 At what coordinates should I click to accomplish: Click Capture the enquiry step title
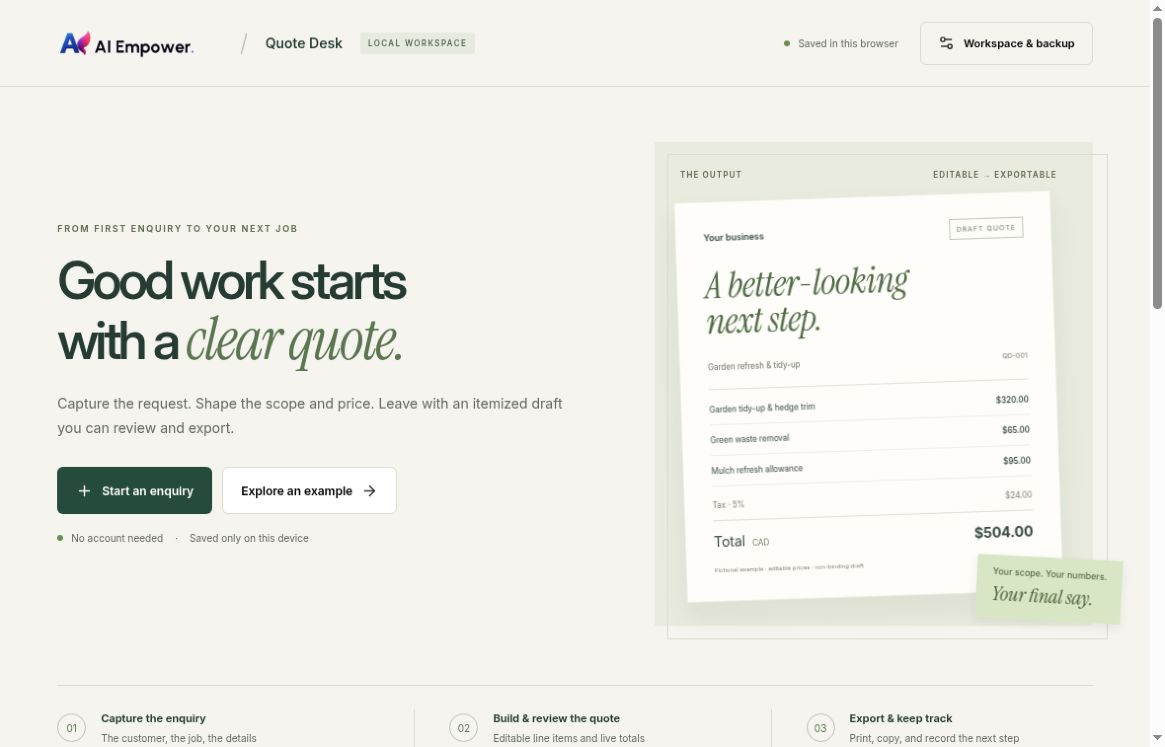(x=153, y=718)
